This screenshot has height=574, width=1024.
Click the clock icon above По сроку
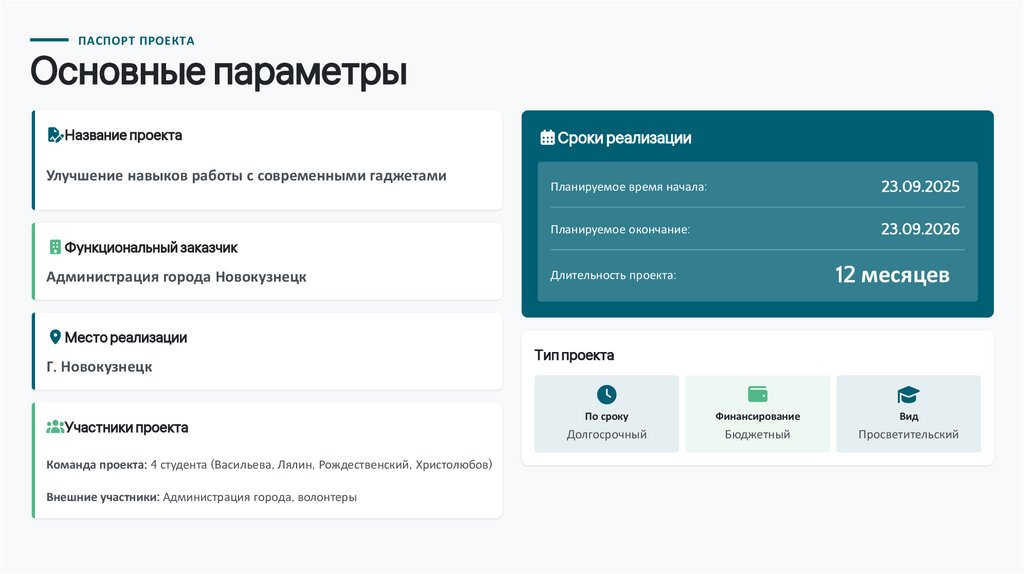pyautogui.click(x=607, y=394)
